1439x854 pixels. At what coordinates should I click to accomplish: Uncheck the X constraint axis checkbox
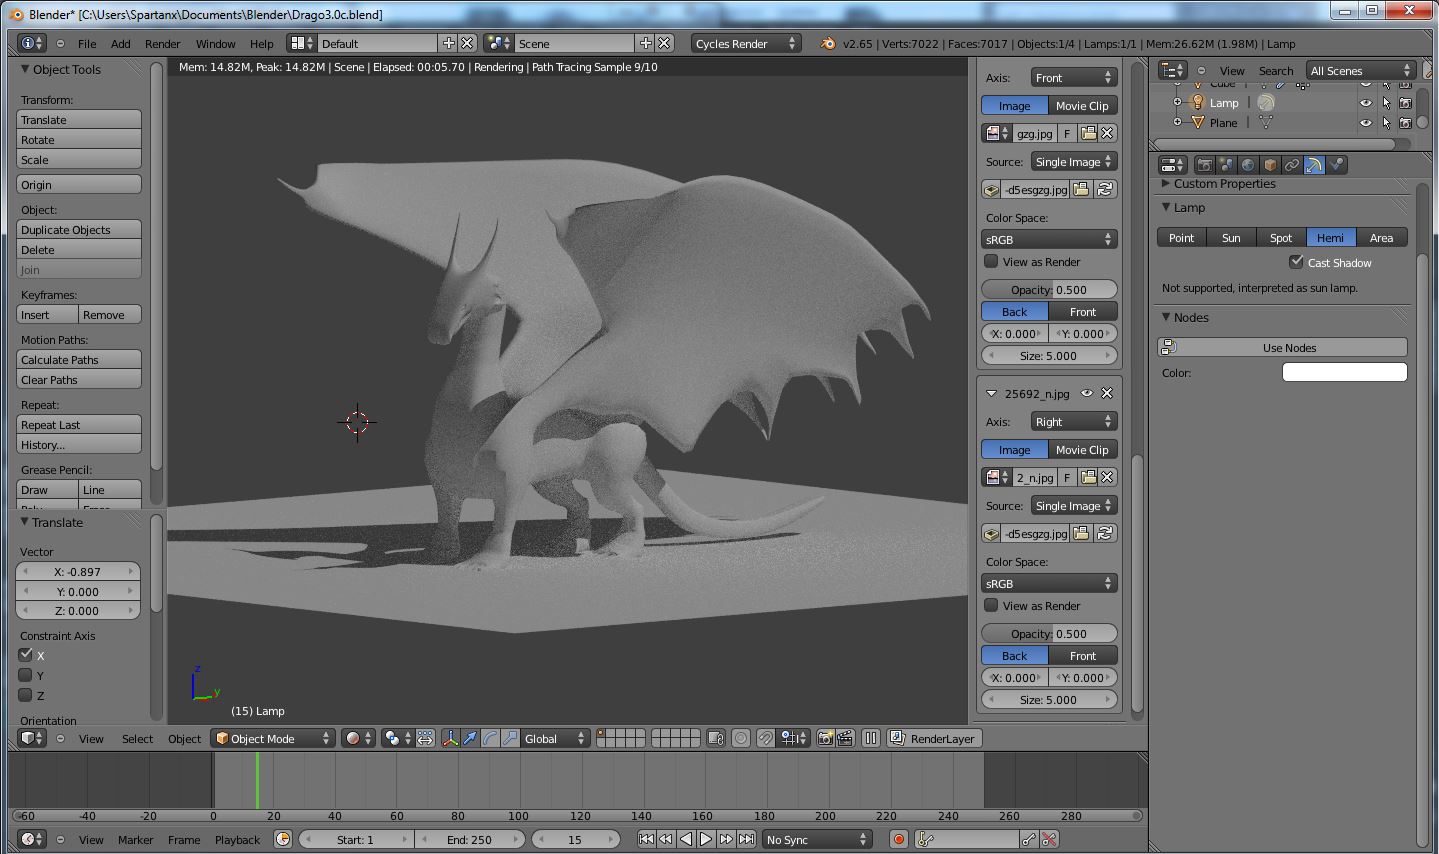(26, 655)
